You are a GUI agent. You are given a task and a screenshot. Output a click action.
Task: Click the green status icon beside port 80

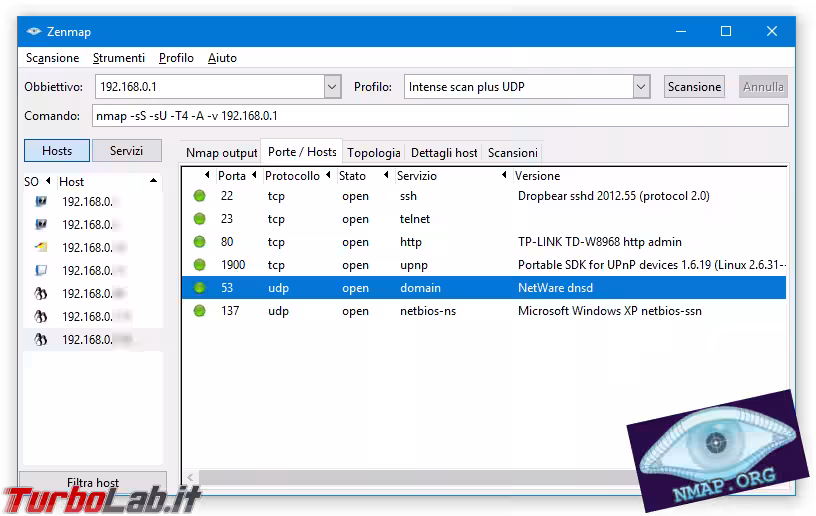click(200, 242)
